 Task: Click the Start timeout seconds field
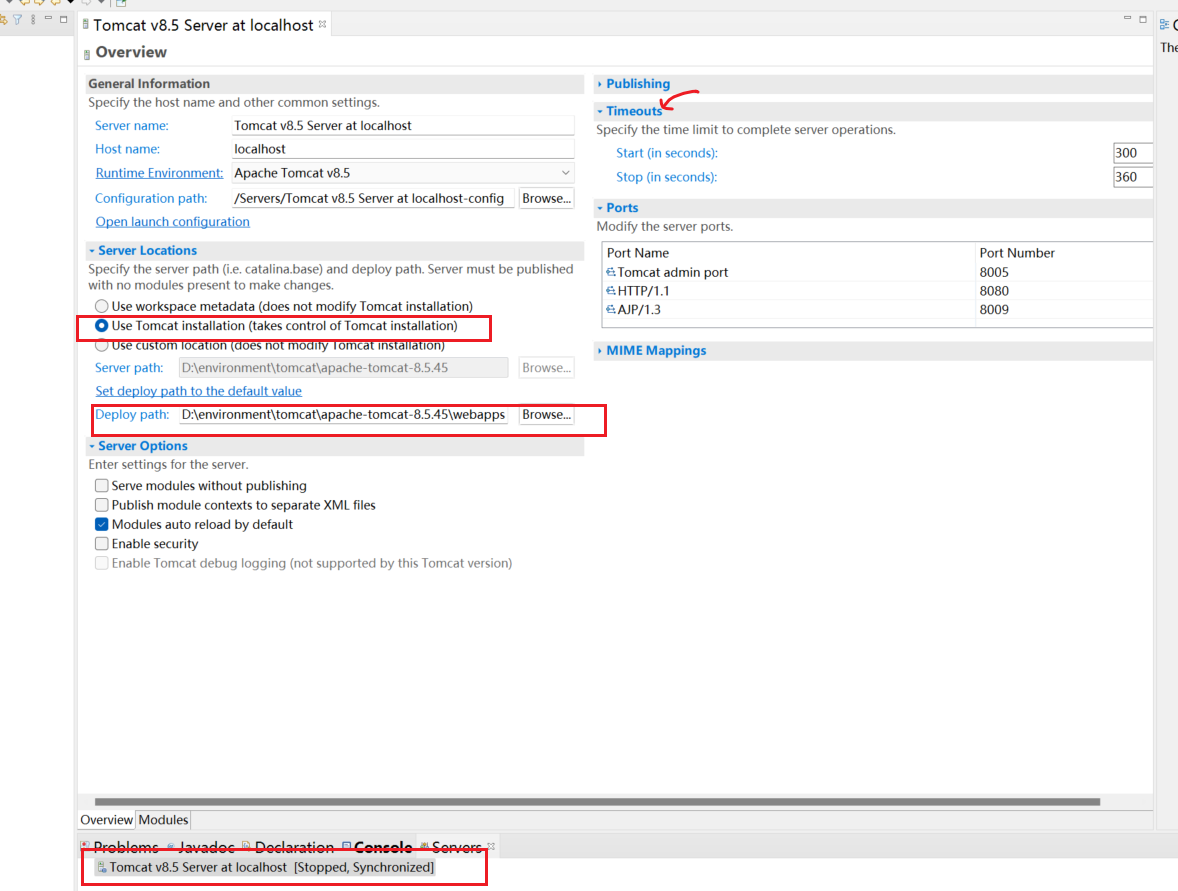click(x=1133, y=153)
